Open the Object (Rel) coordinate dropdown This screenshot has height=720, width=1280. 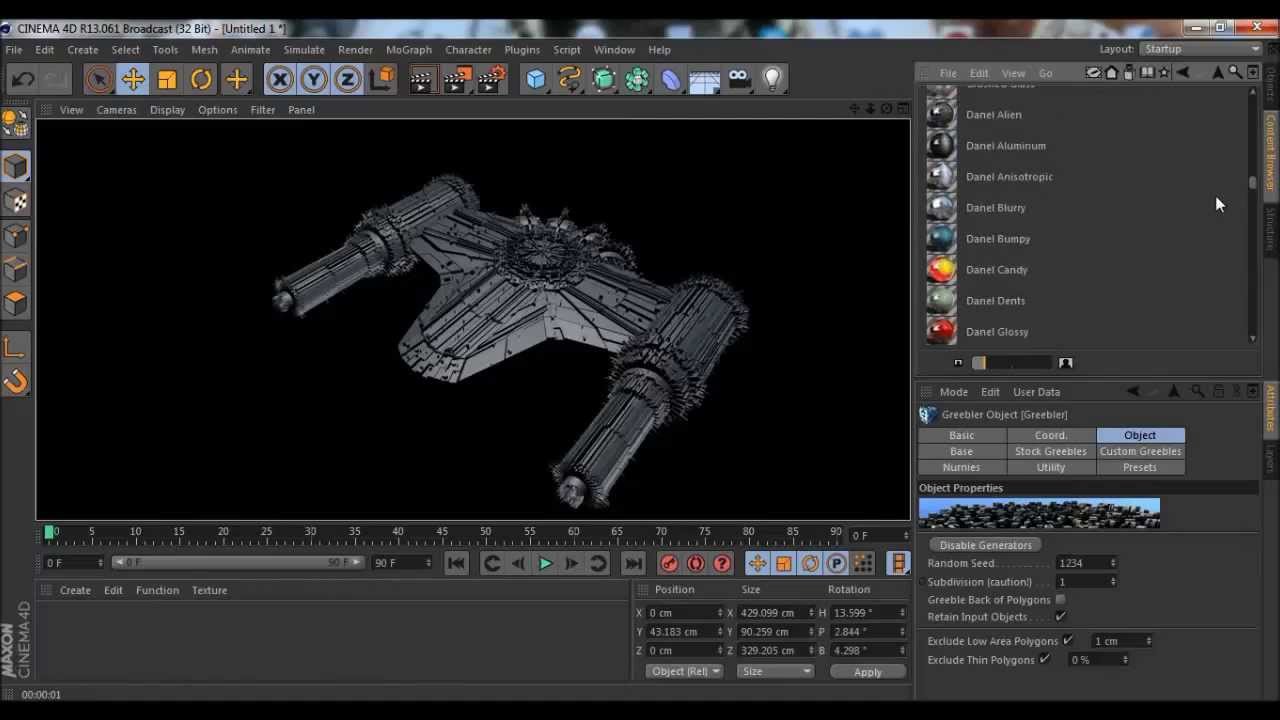(685, 672)
